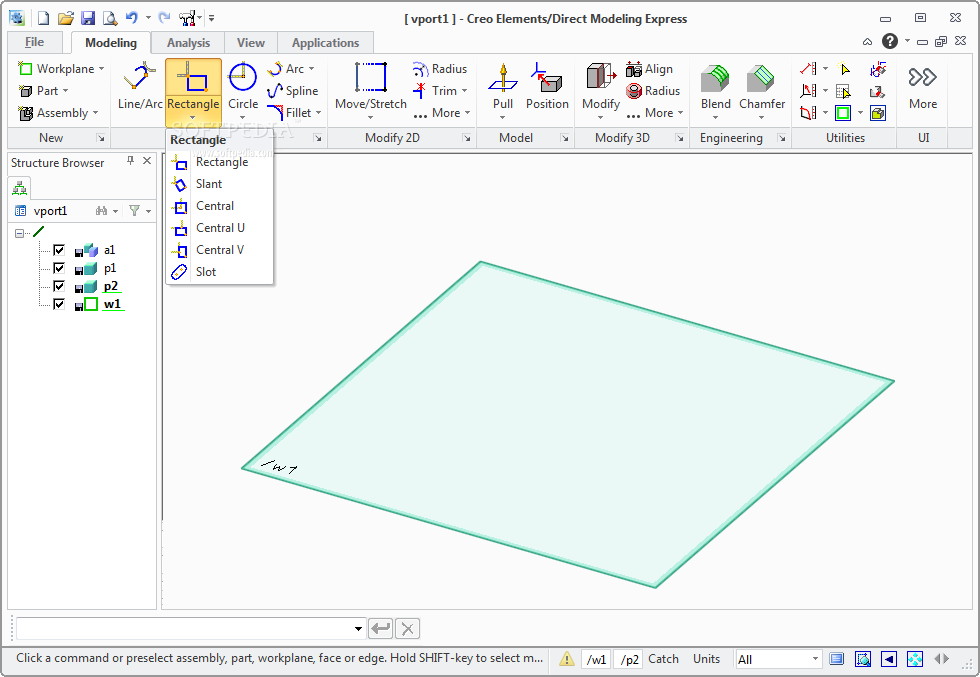
Task: Select the p2 part in the tree
Action: pyautogui.click(x=111, y=286)
